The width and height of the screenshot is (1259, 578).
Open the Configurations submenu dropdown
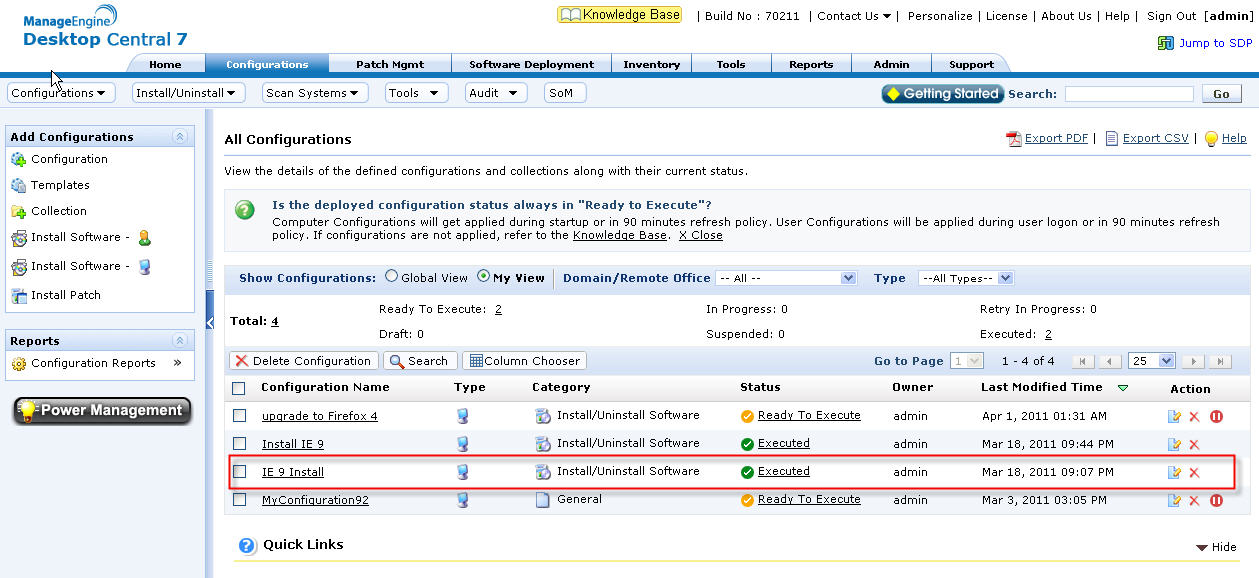[61, 93]
